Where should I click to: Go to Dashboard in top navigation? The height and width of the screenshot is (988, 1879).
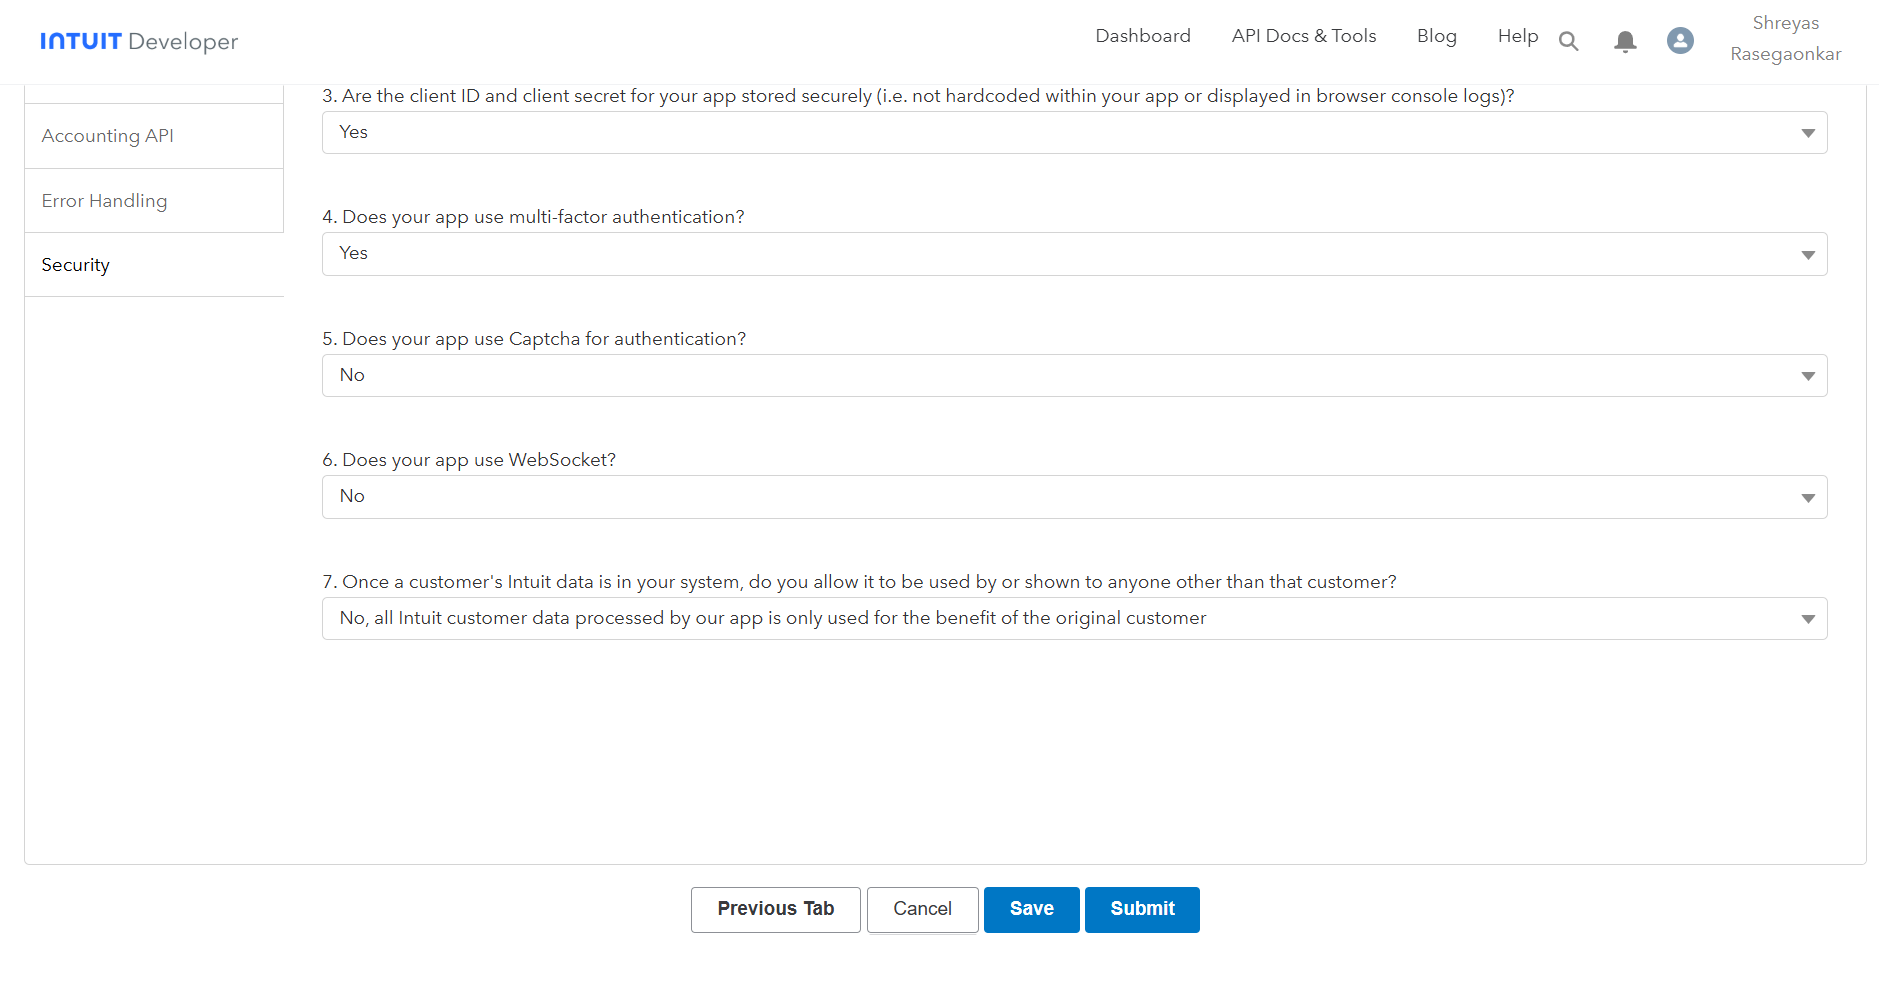click(1142, 36)
